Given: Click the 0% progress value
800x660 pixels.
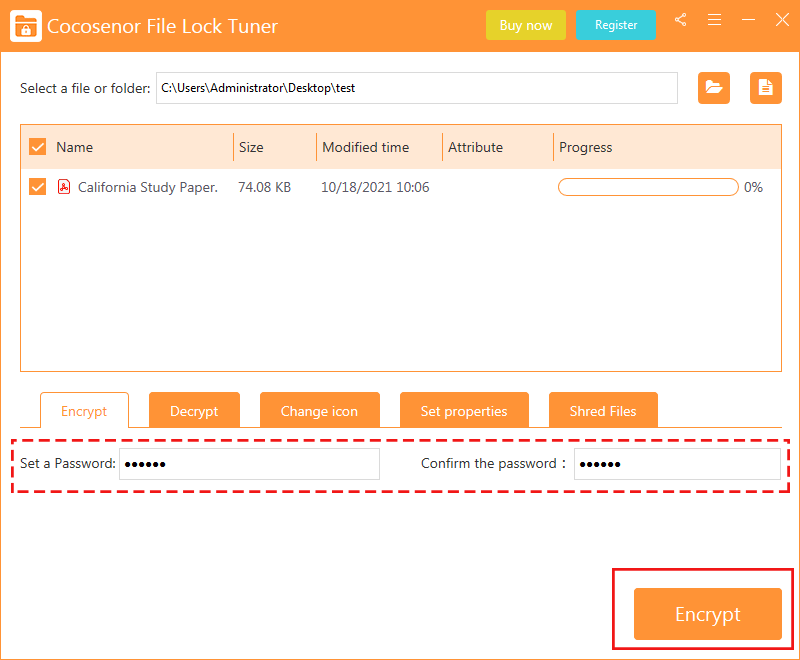Looking at the screenshot, I should pyautogui.click(x=753, y=187).
